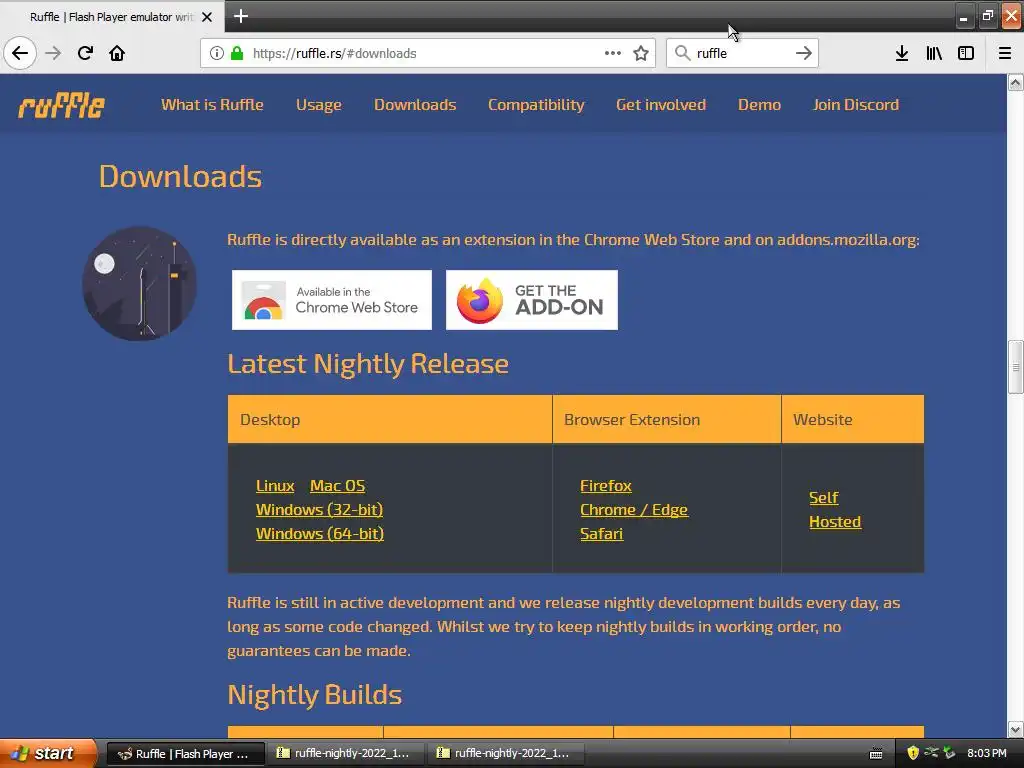This screenshot has height=768, width=1024.
Task: Download the Linux desktop build
Action: [275, 486]
